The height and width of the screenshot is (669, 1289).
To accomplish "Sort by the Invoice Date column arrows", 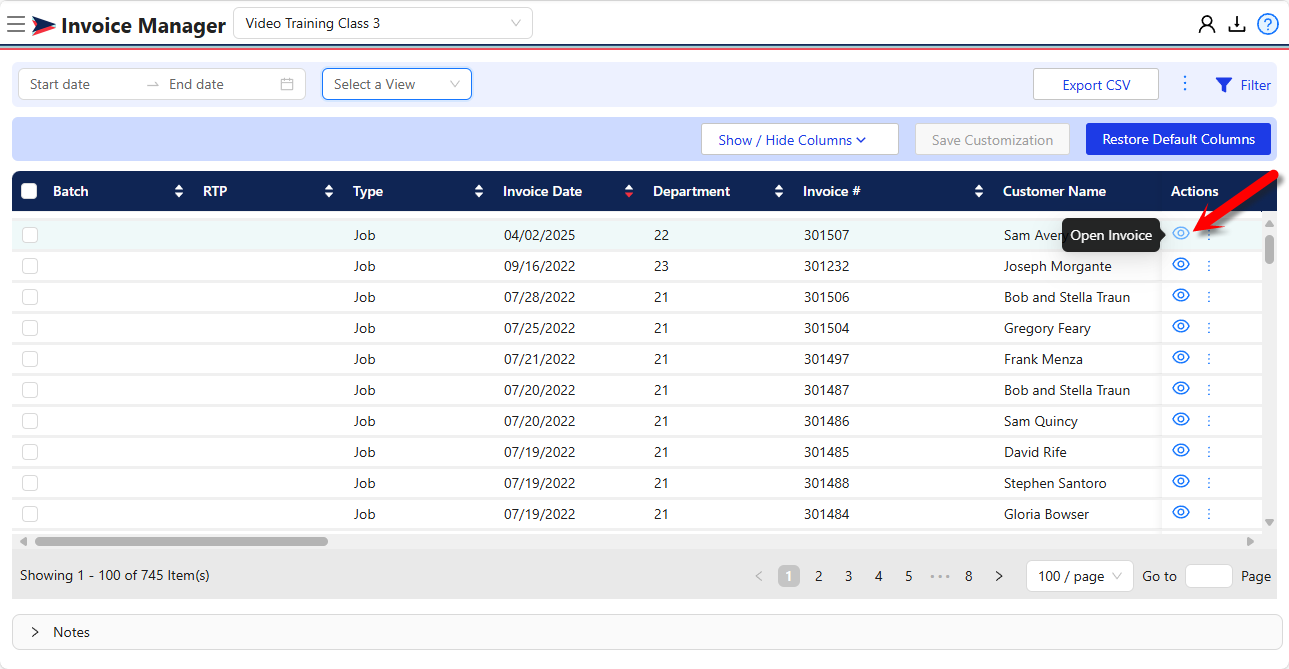I will click(x=629, y=191).
